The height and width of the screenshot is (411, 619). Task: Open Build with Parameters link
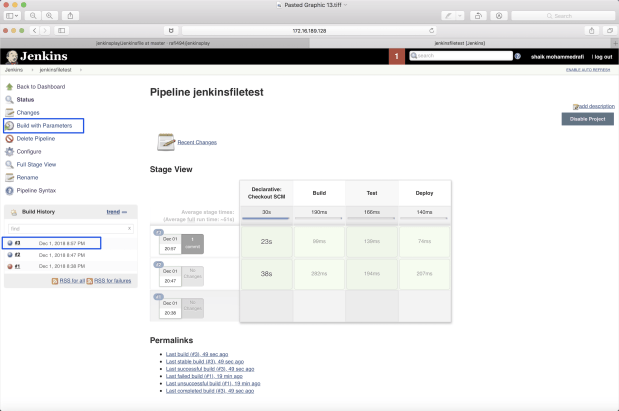44,126
